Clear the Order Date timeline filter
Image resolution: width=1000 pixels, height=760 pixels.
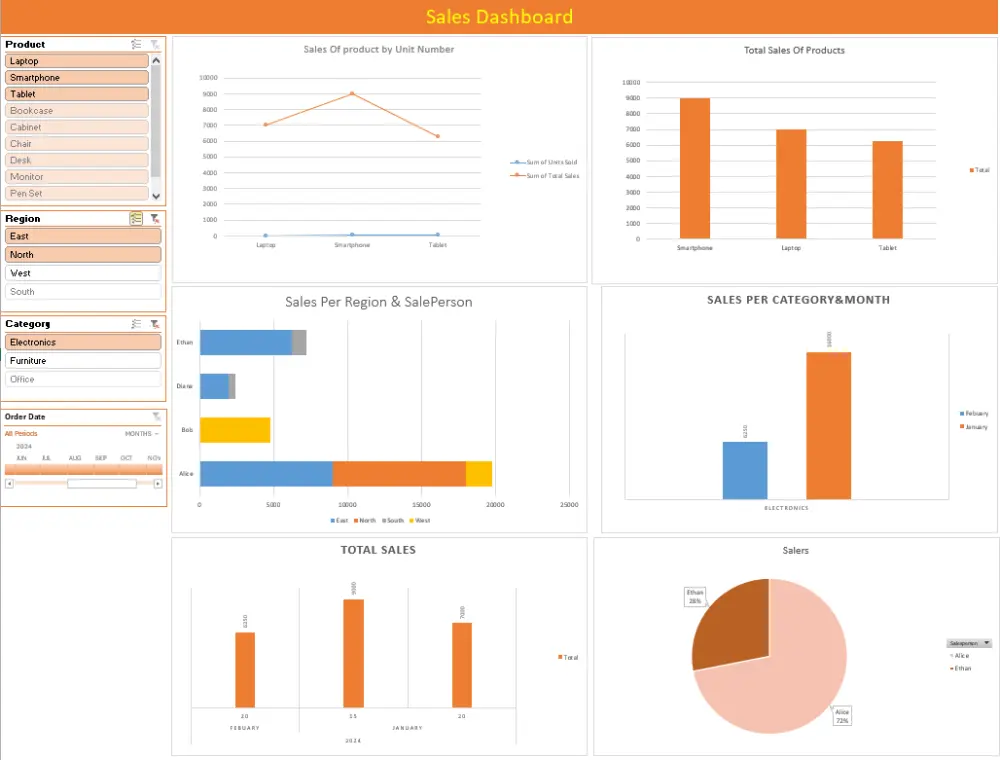tap(155, 416)
